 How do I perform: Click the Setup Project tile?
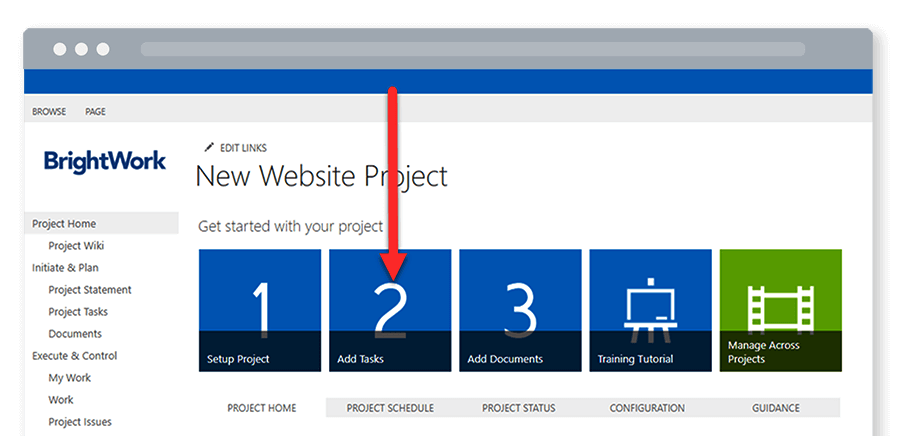(260, 310)
